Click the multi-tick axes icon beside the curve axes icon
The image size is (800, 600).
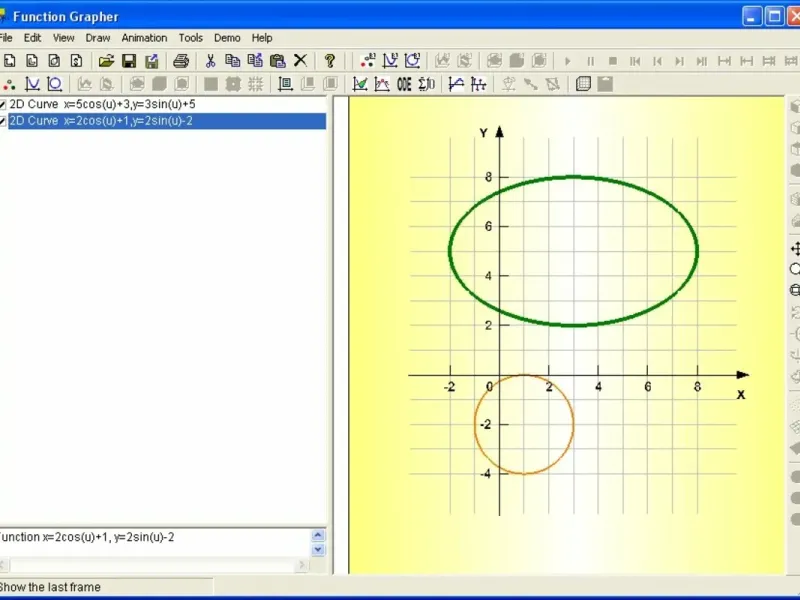(479, 84)
